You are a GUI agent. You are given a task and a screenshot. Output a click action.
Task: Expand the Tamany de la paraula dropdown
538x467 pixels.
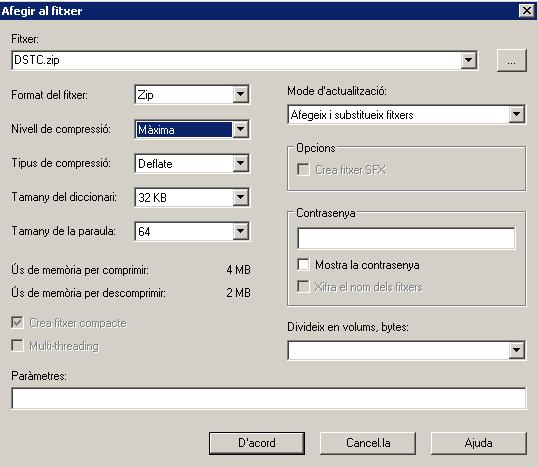tap(241, 231)
